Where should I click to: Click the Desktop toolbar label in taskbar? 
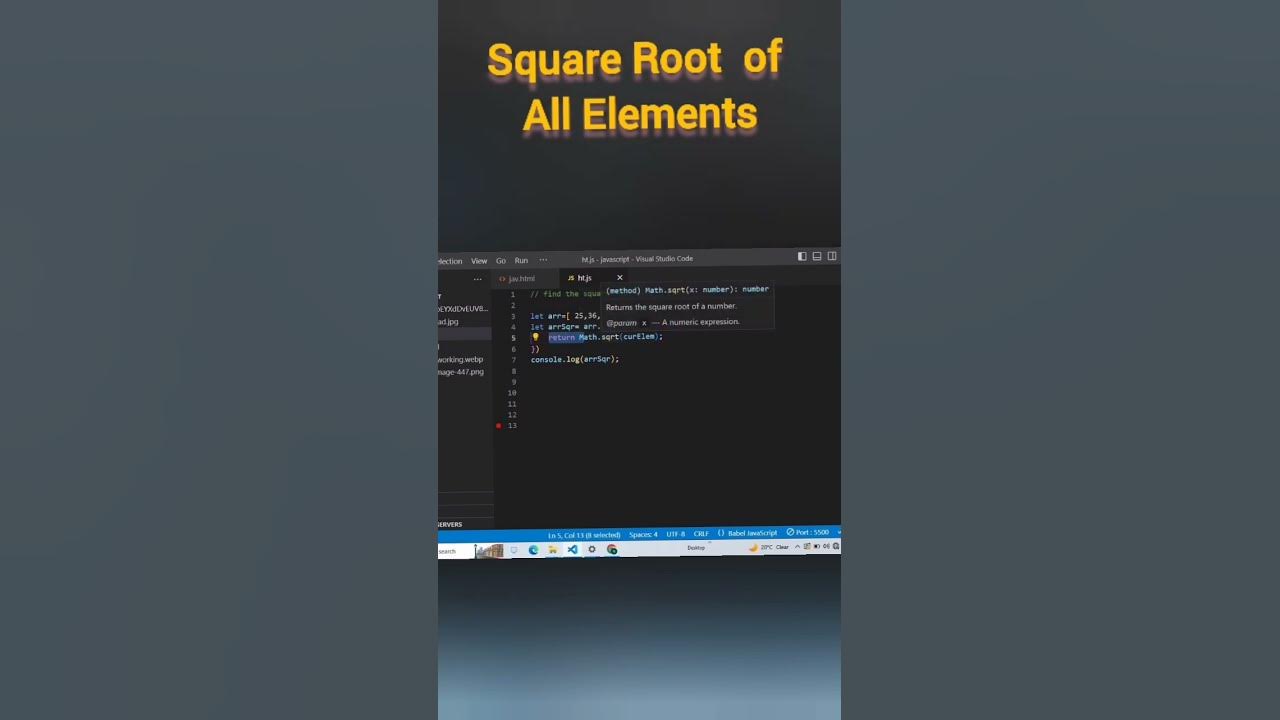[x=696, y=548]
